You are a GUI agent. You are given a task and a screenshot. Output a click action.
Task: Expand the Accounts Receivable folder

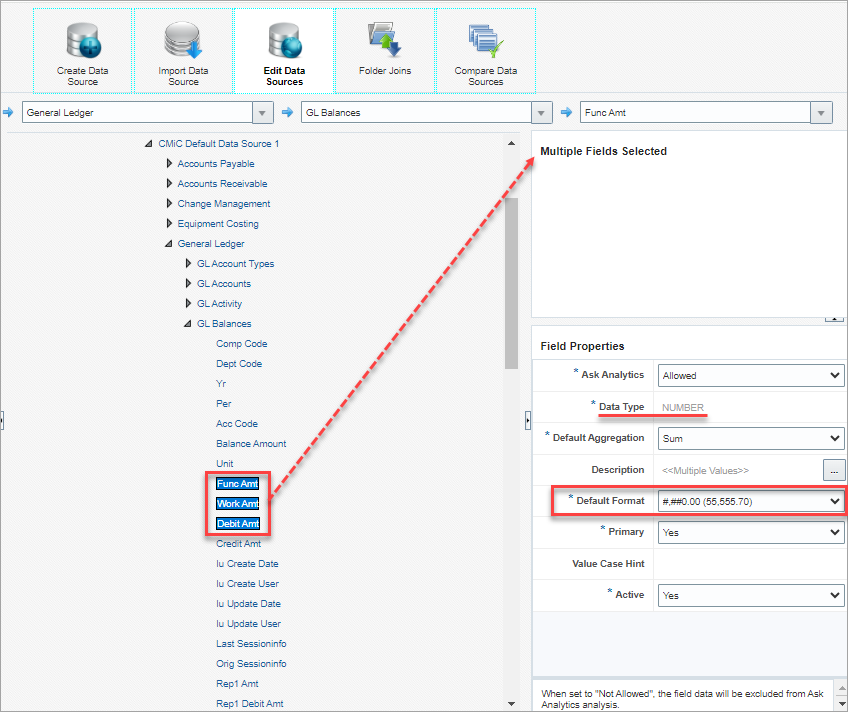(169, 183)
